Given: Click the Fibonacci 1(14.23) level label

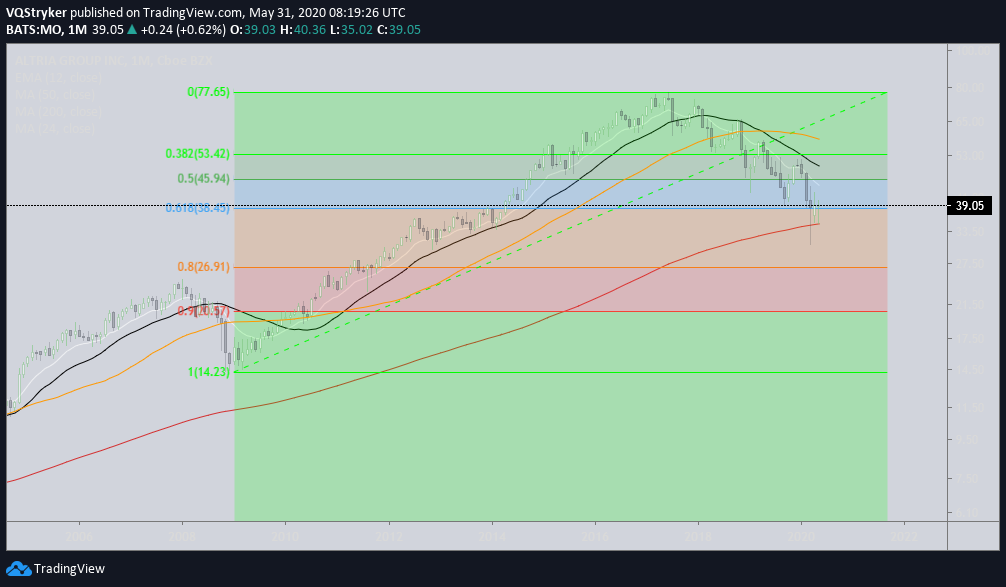Looking at the screenshot, I should tap(209, 372).
